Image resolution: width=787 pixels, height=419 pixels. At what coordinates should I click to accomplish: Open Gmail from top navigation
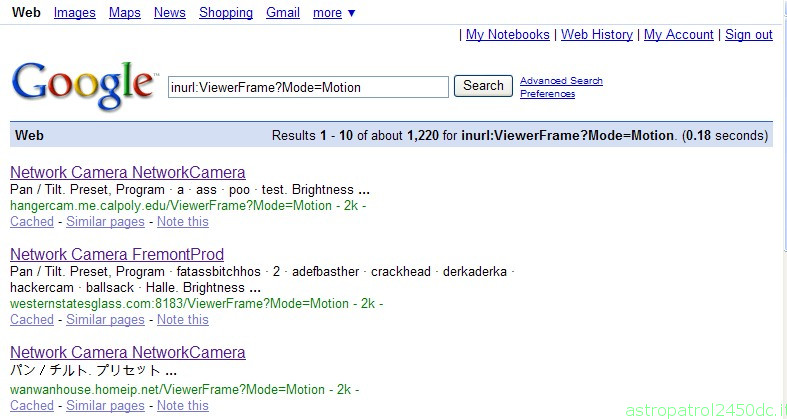tap(283, 13)
